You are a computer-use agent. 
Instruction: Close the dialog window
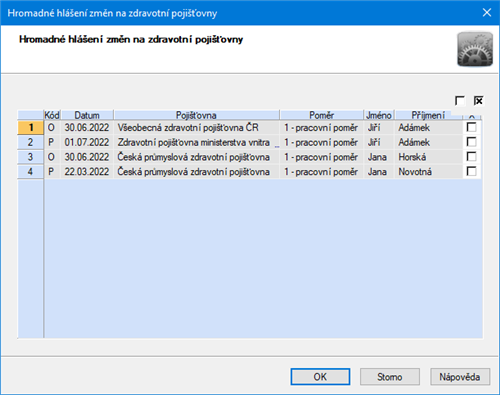(x=487, y=13)
